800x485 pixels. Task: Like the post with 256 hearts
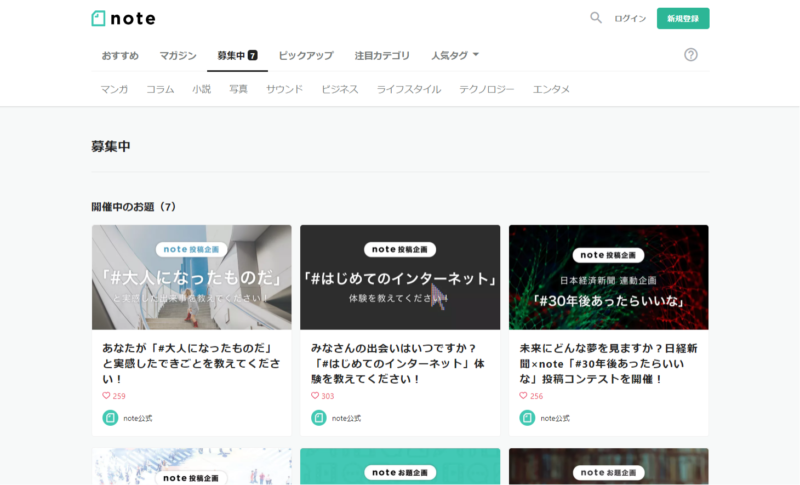pos(523,396)
